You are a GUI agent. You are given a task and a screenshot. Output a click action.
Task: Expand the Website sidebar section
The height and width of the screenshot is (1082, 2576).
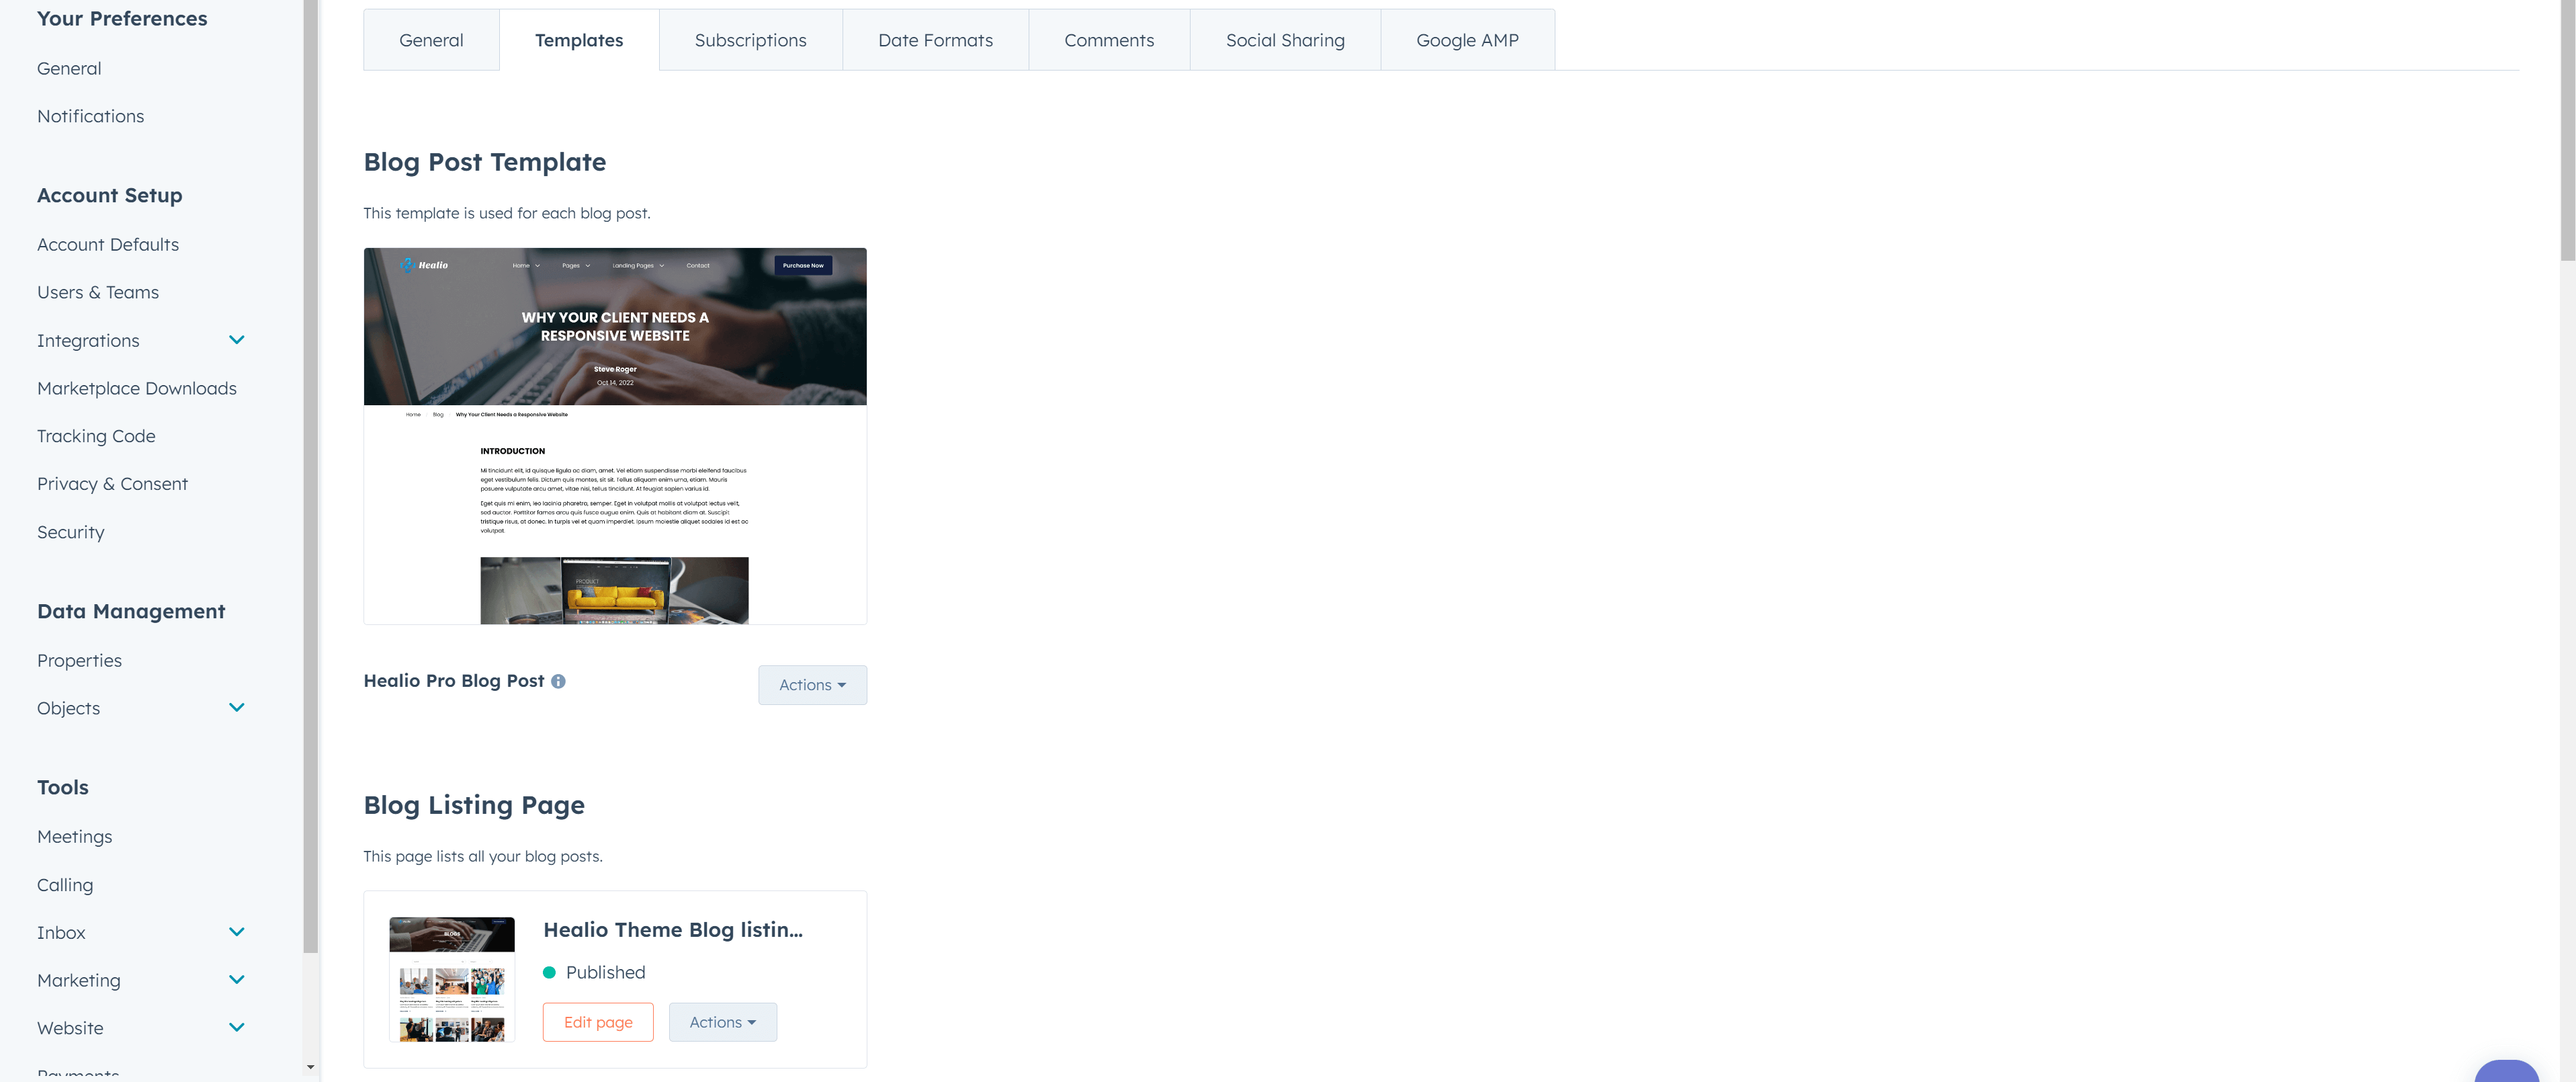tap(236, 1027)
